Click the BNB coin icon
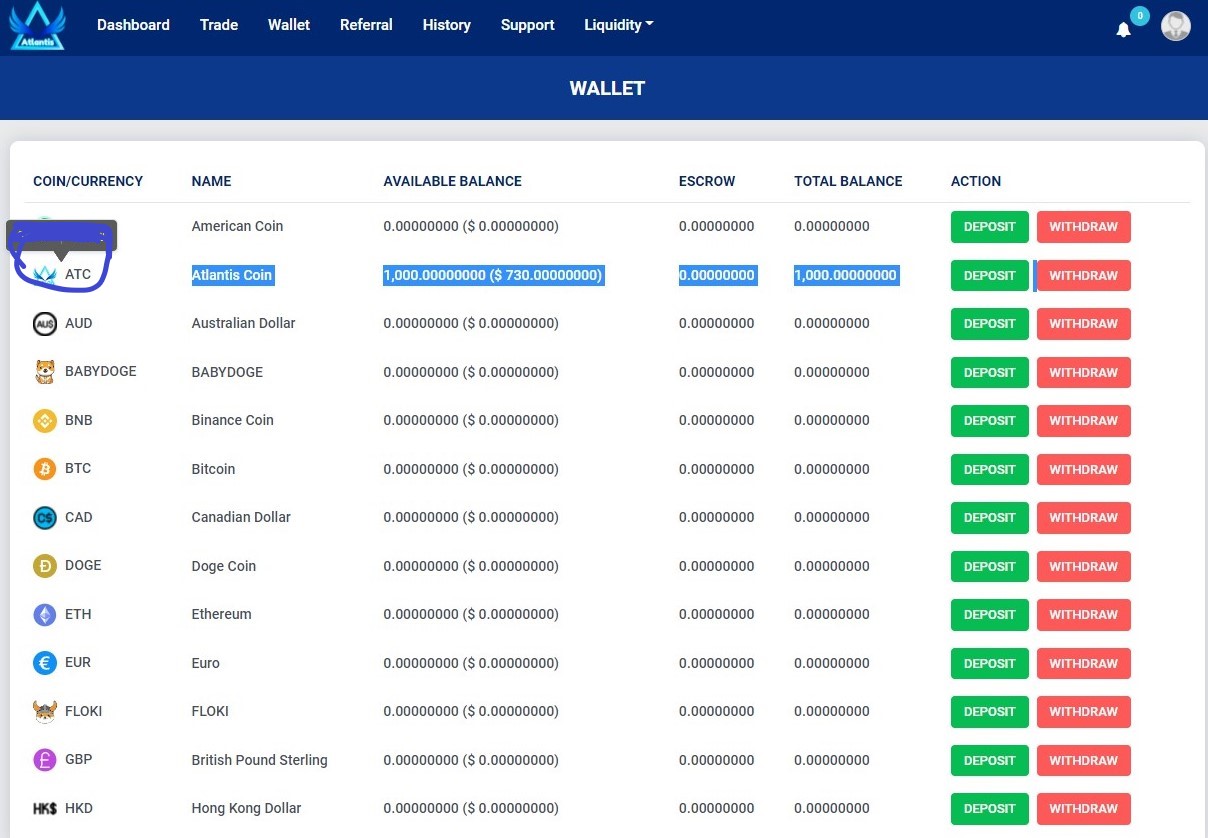This screenshot has height=838, width=1208. pos(45,420)
